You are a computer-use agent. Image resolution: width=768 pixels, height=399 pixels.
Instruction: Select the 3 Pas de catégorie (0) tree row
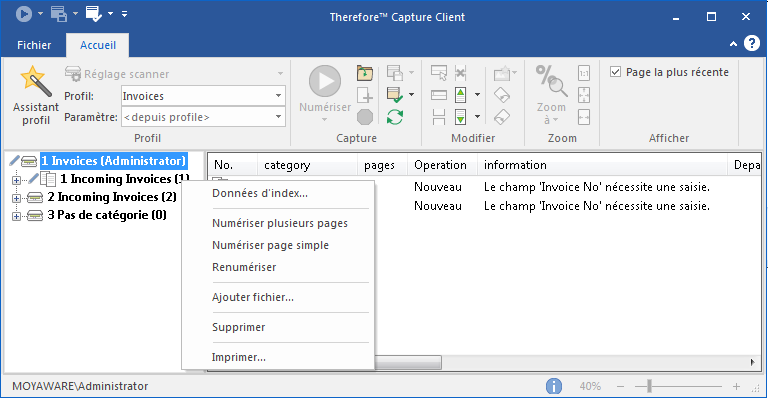pyautogui.click(x=107, y=215)
